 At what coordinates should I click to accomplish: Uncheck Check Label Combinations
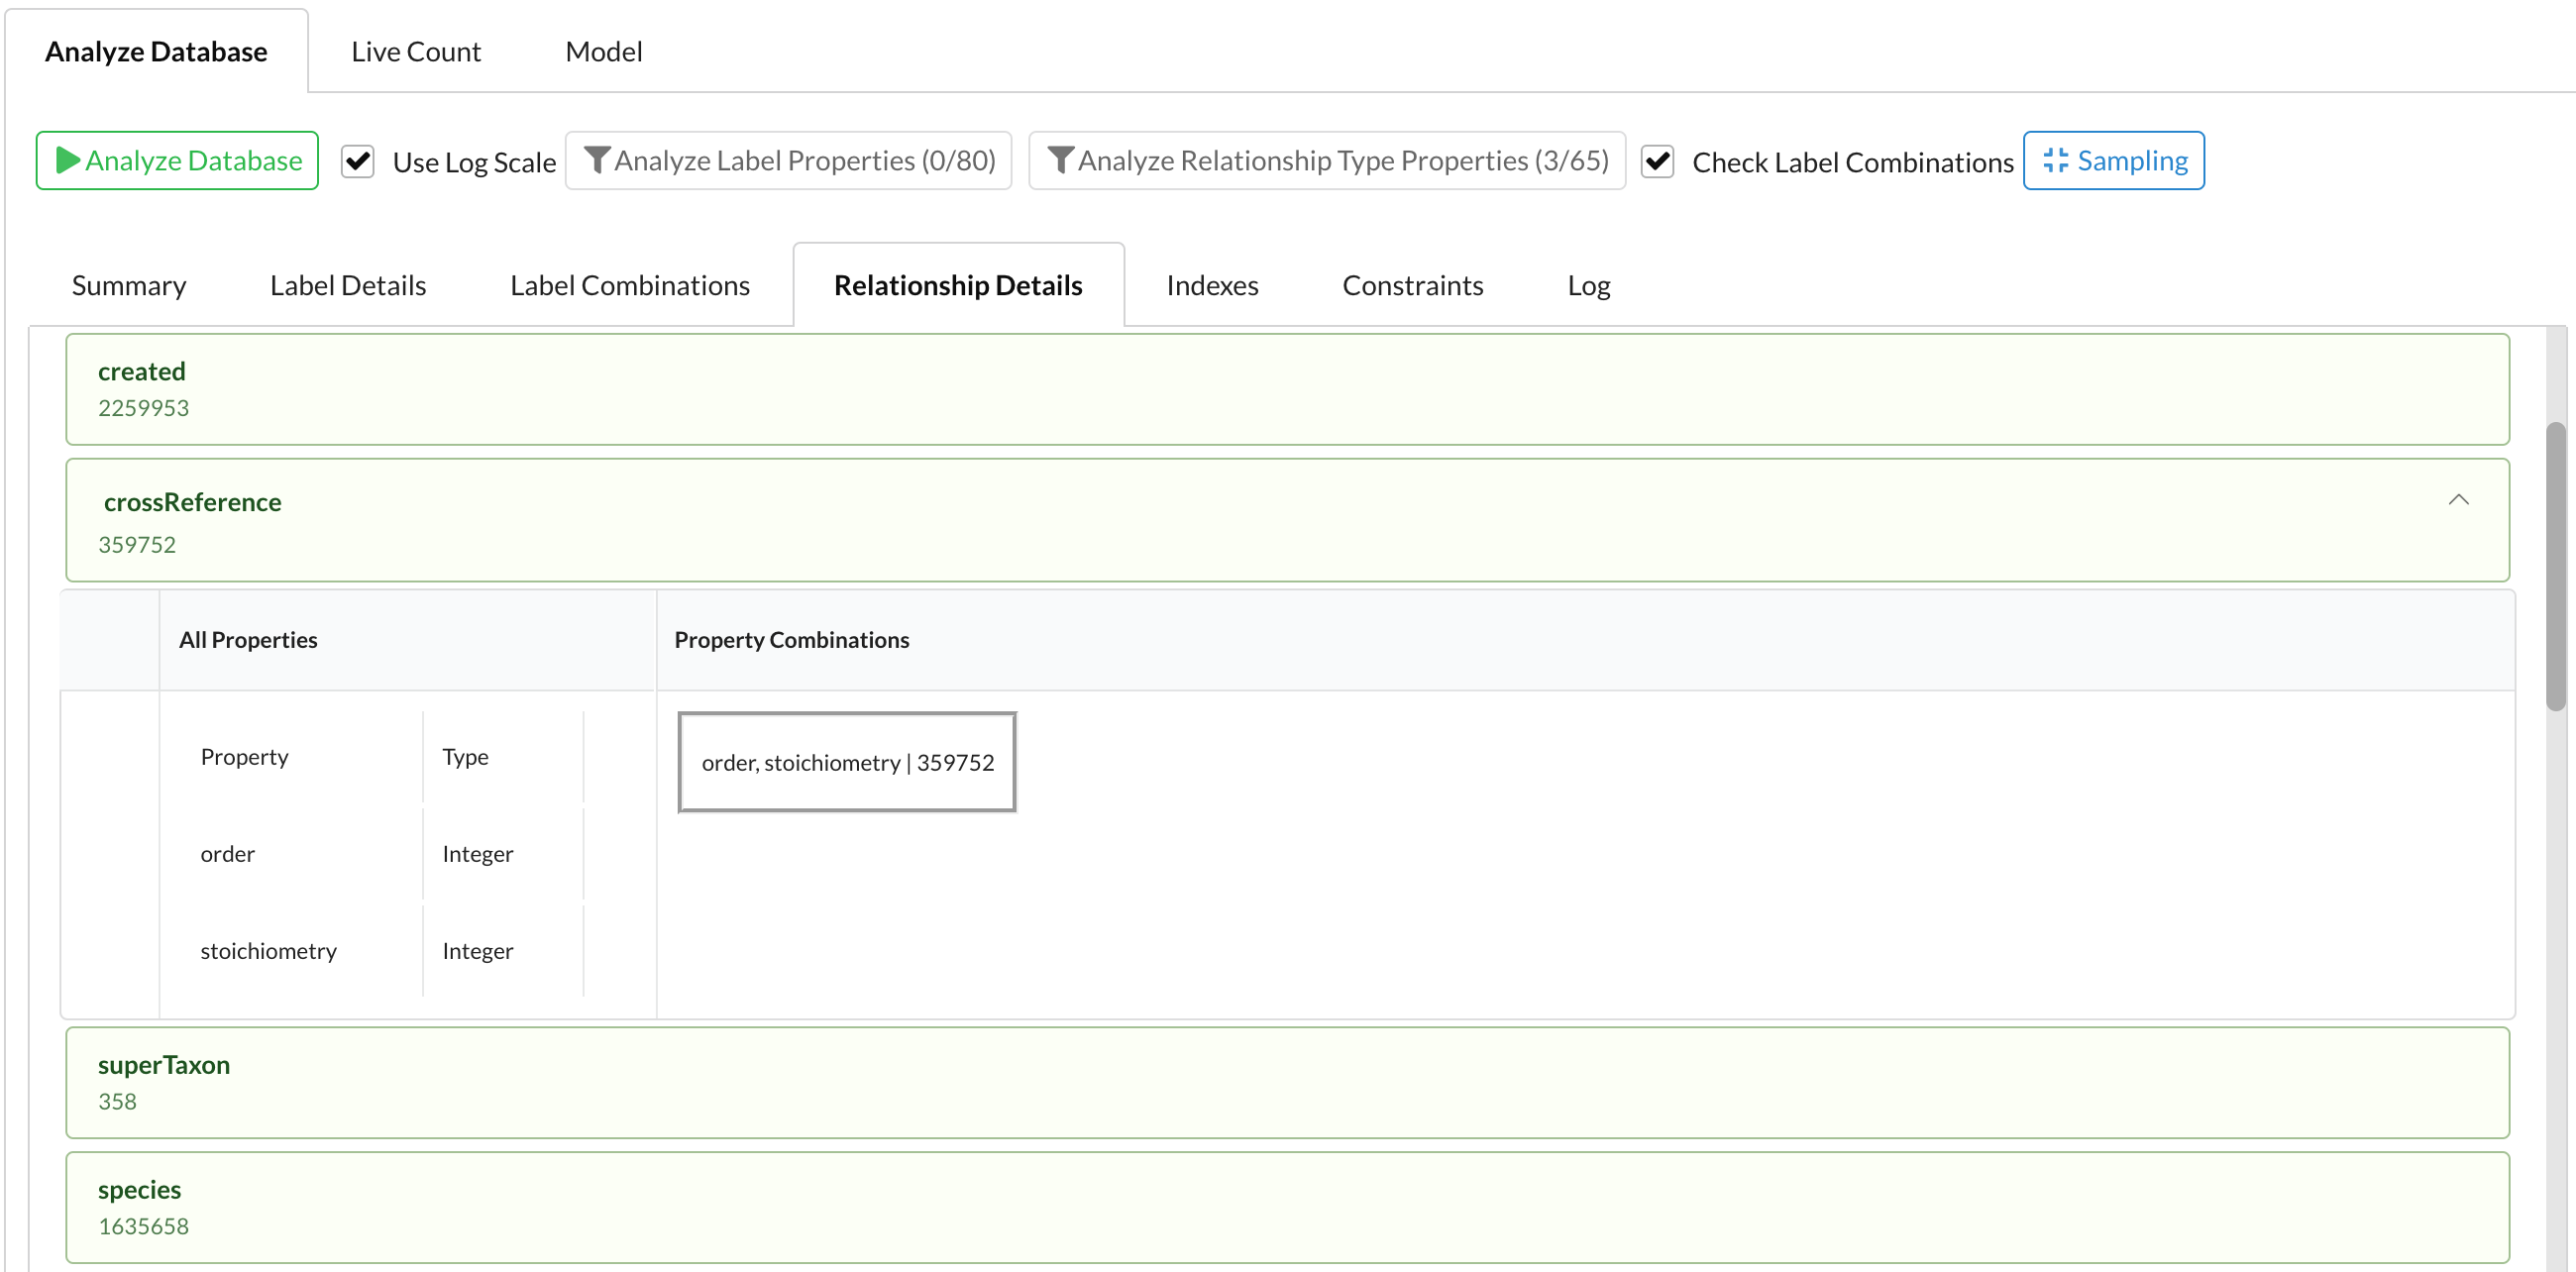[x=1658, y=161]
